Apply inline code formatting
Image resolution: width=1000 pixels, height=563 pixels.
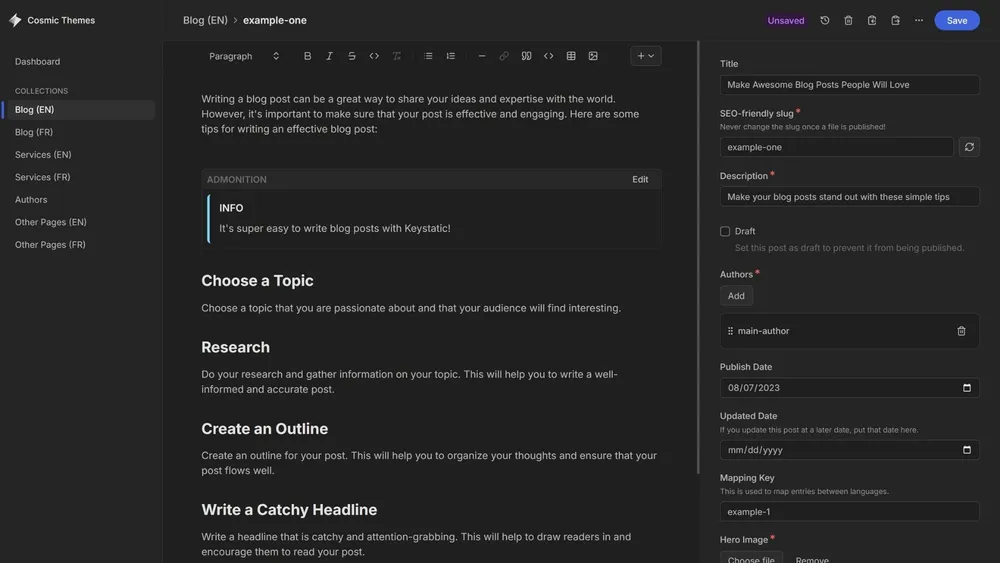tap(374, 56)
